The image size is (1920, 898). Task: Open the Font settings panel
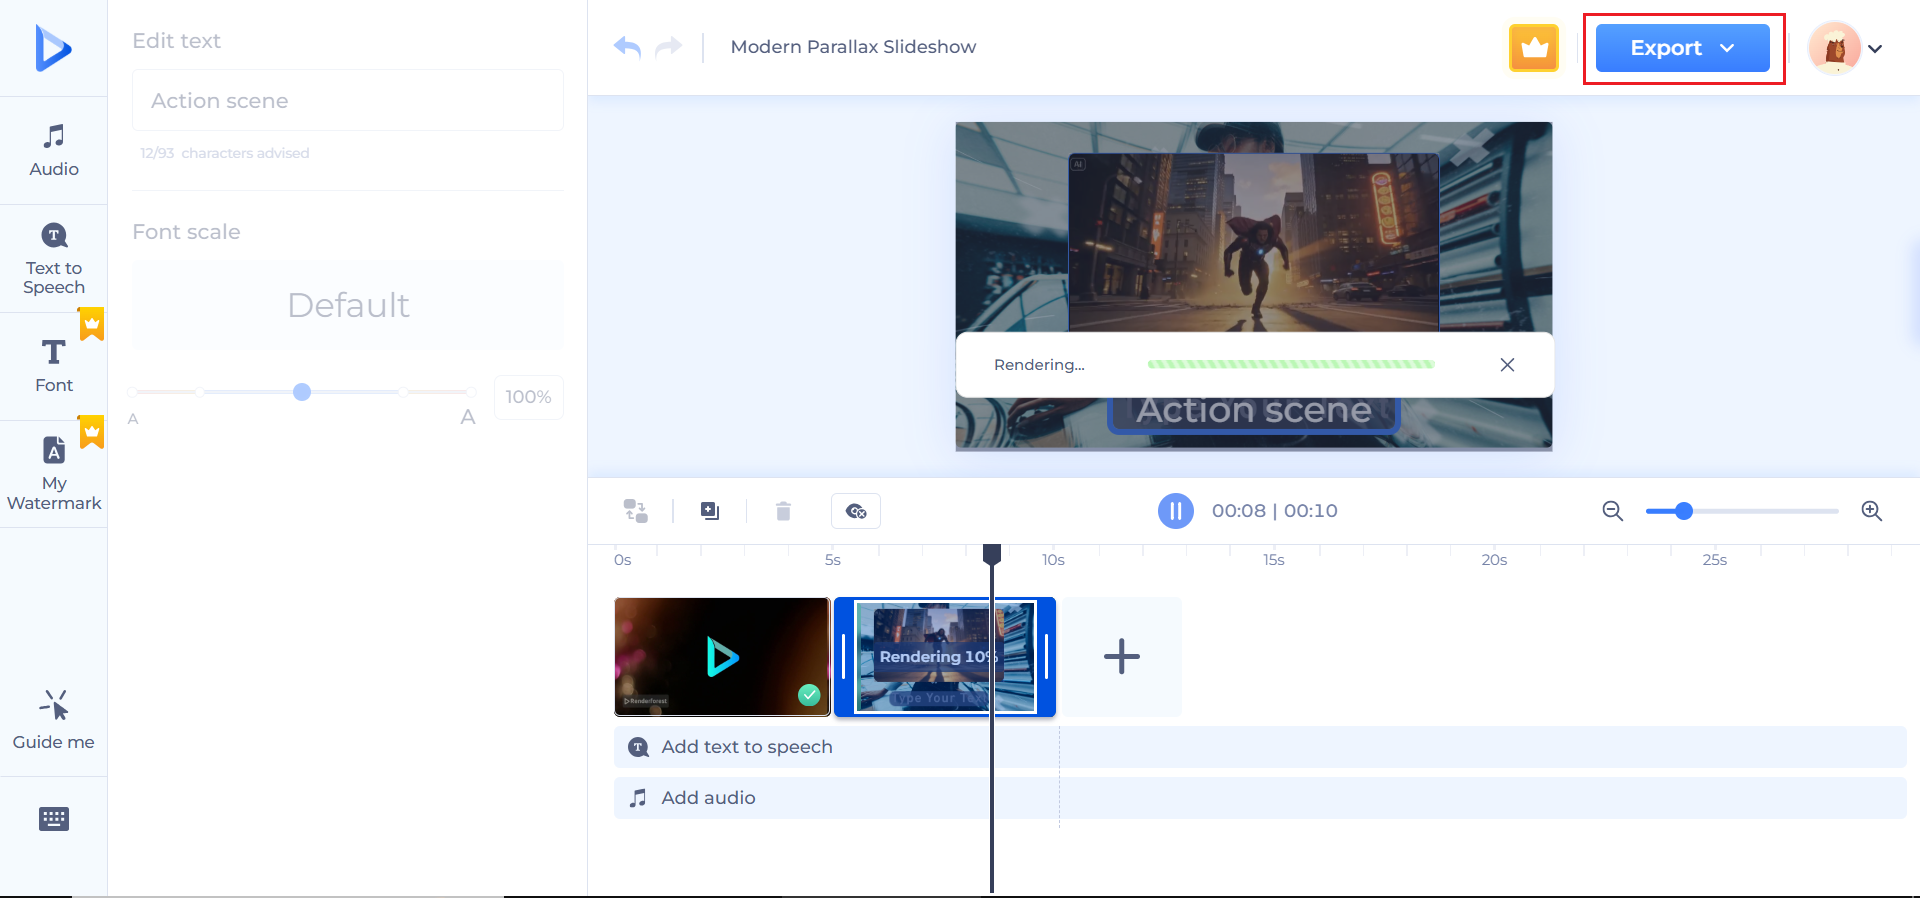54,366
